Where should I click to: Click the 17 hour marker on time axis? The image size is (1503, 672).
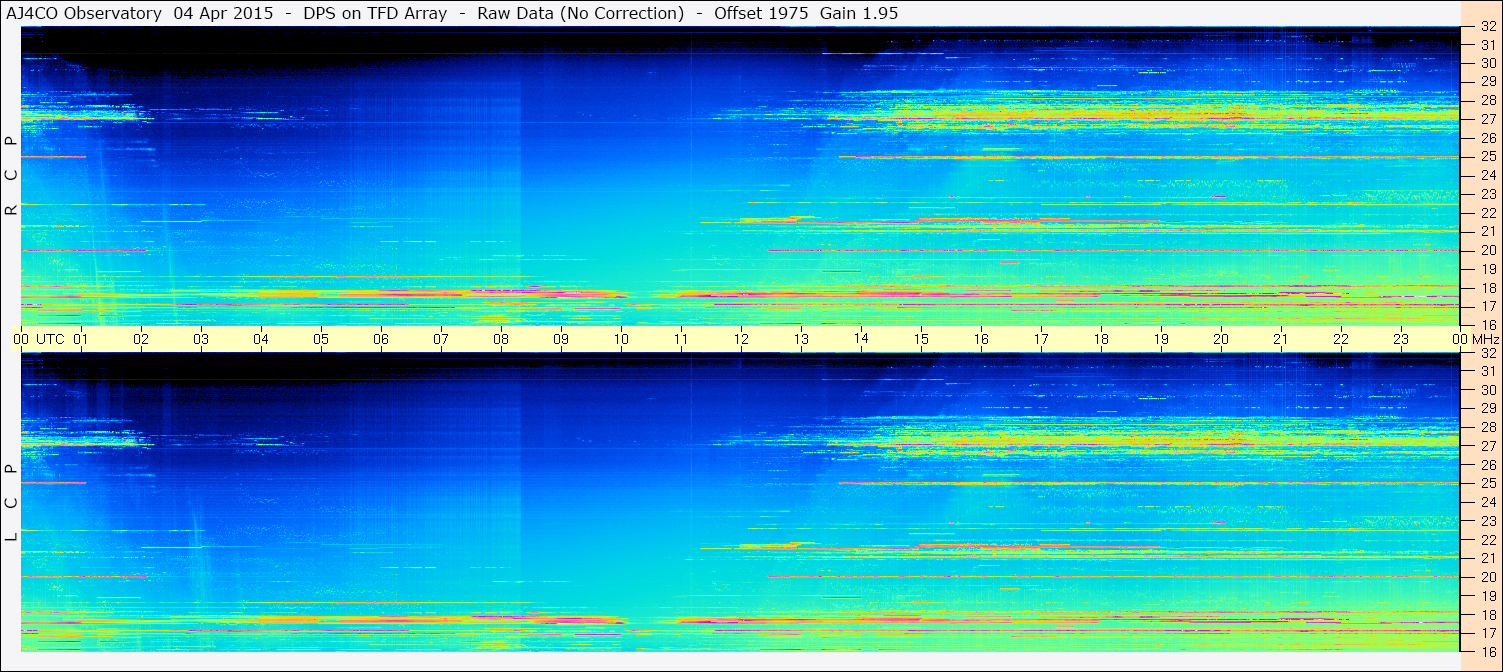tap(1041, 339)
